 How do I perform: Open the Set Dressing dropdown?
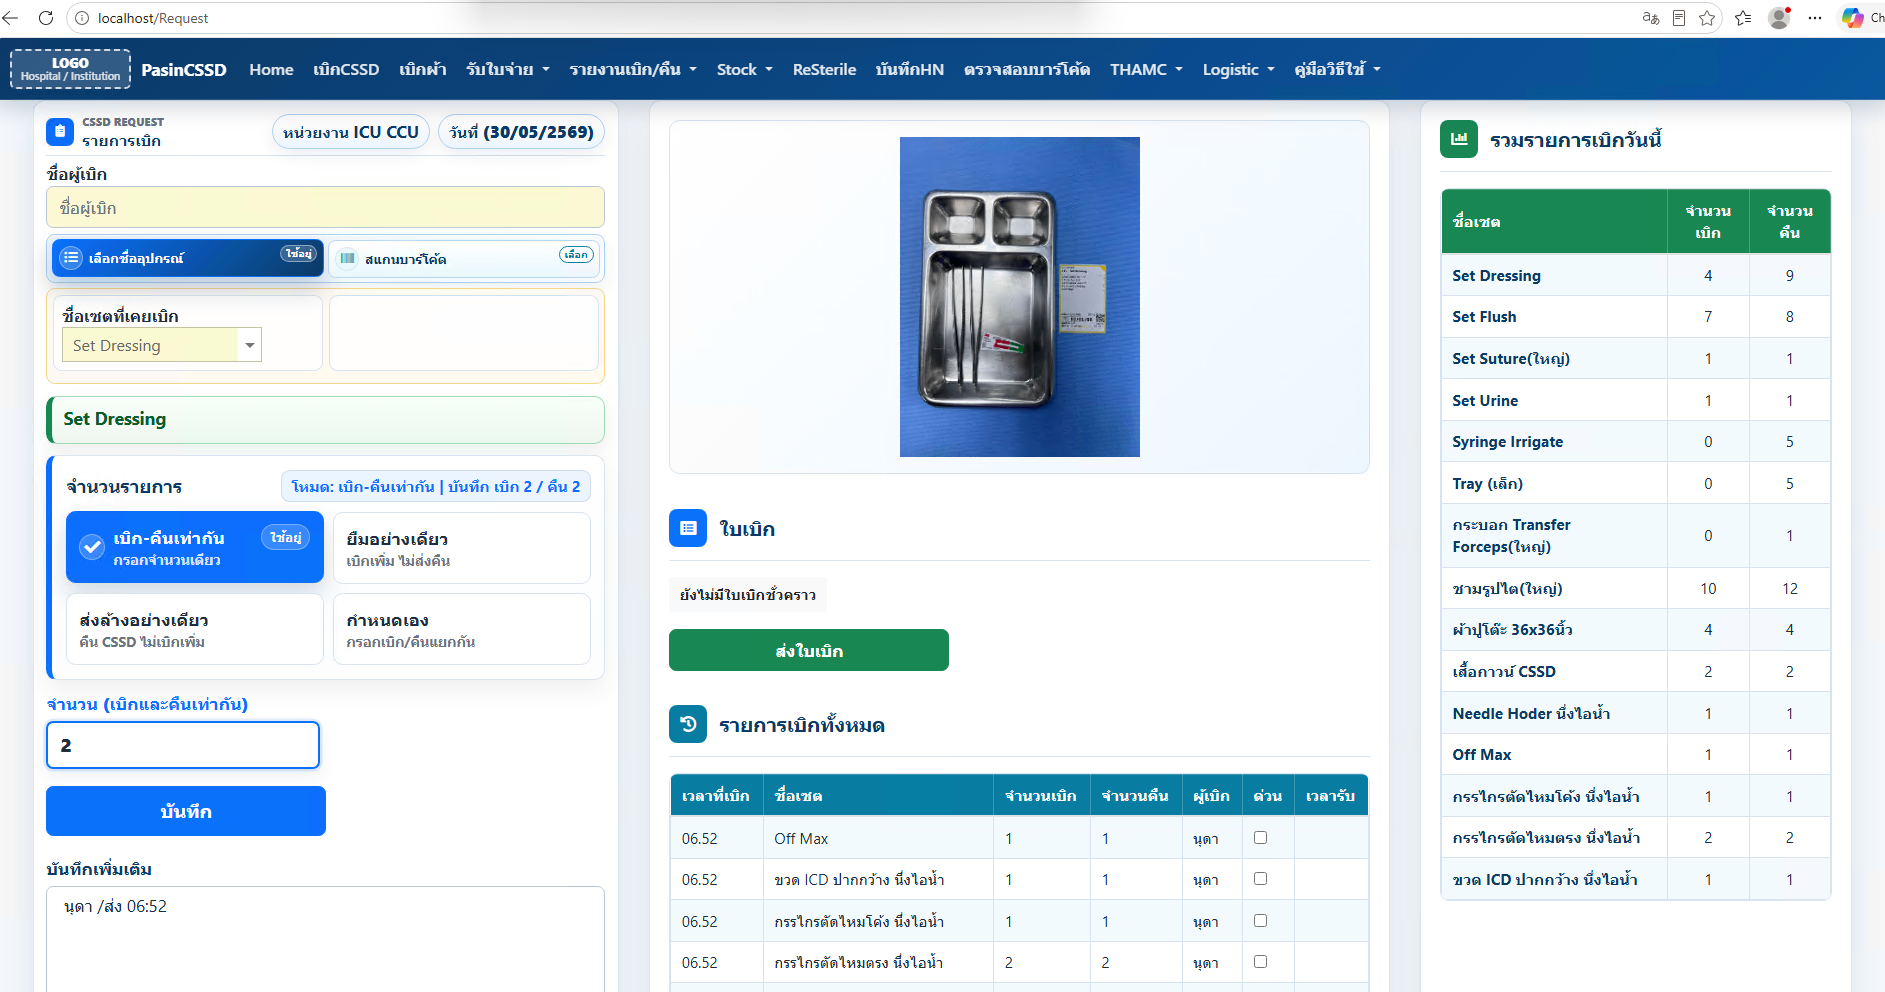pos(162,345)
